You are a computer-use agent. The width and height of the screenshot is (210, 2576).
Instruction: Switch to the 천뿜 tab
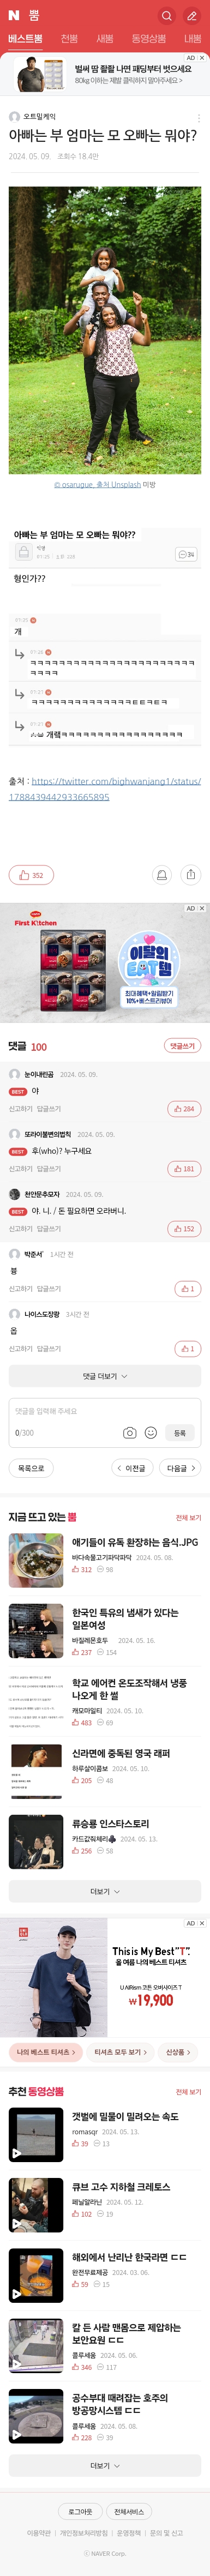point(69,39)
